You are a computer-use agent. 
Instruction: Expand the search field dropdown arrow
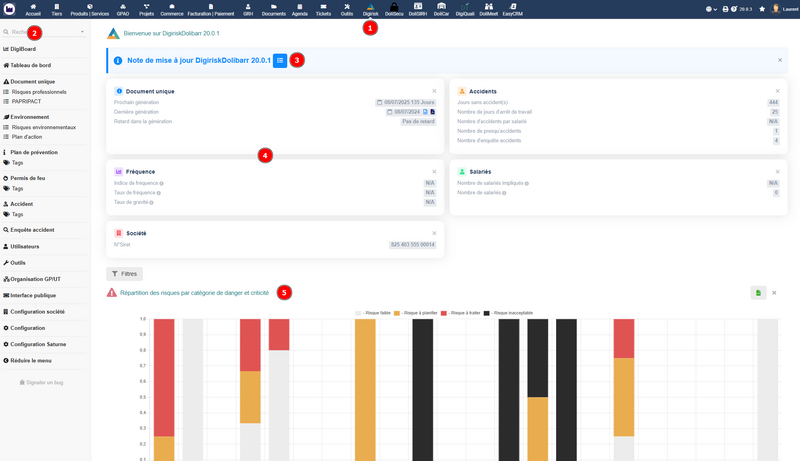(x=82, y=32)
